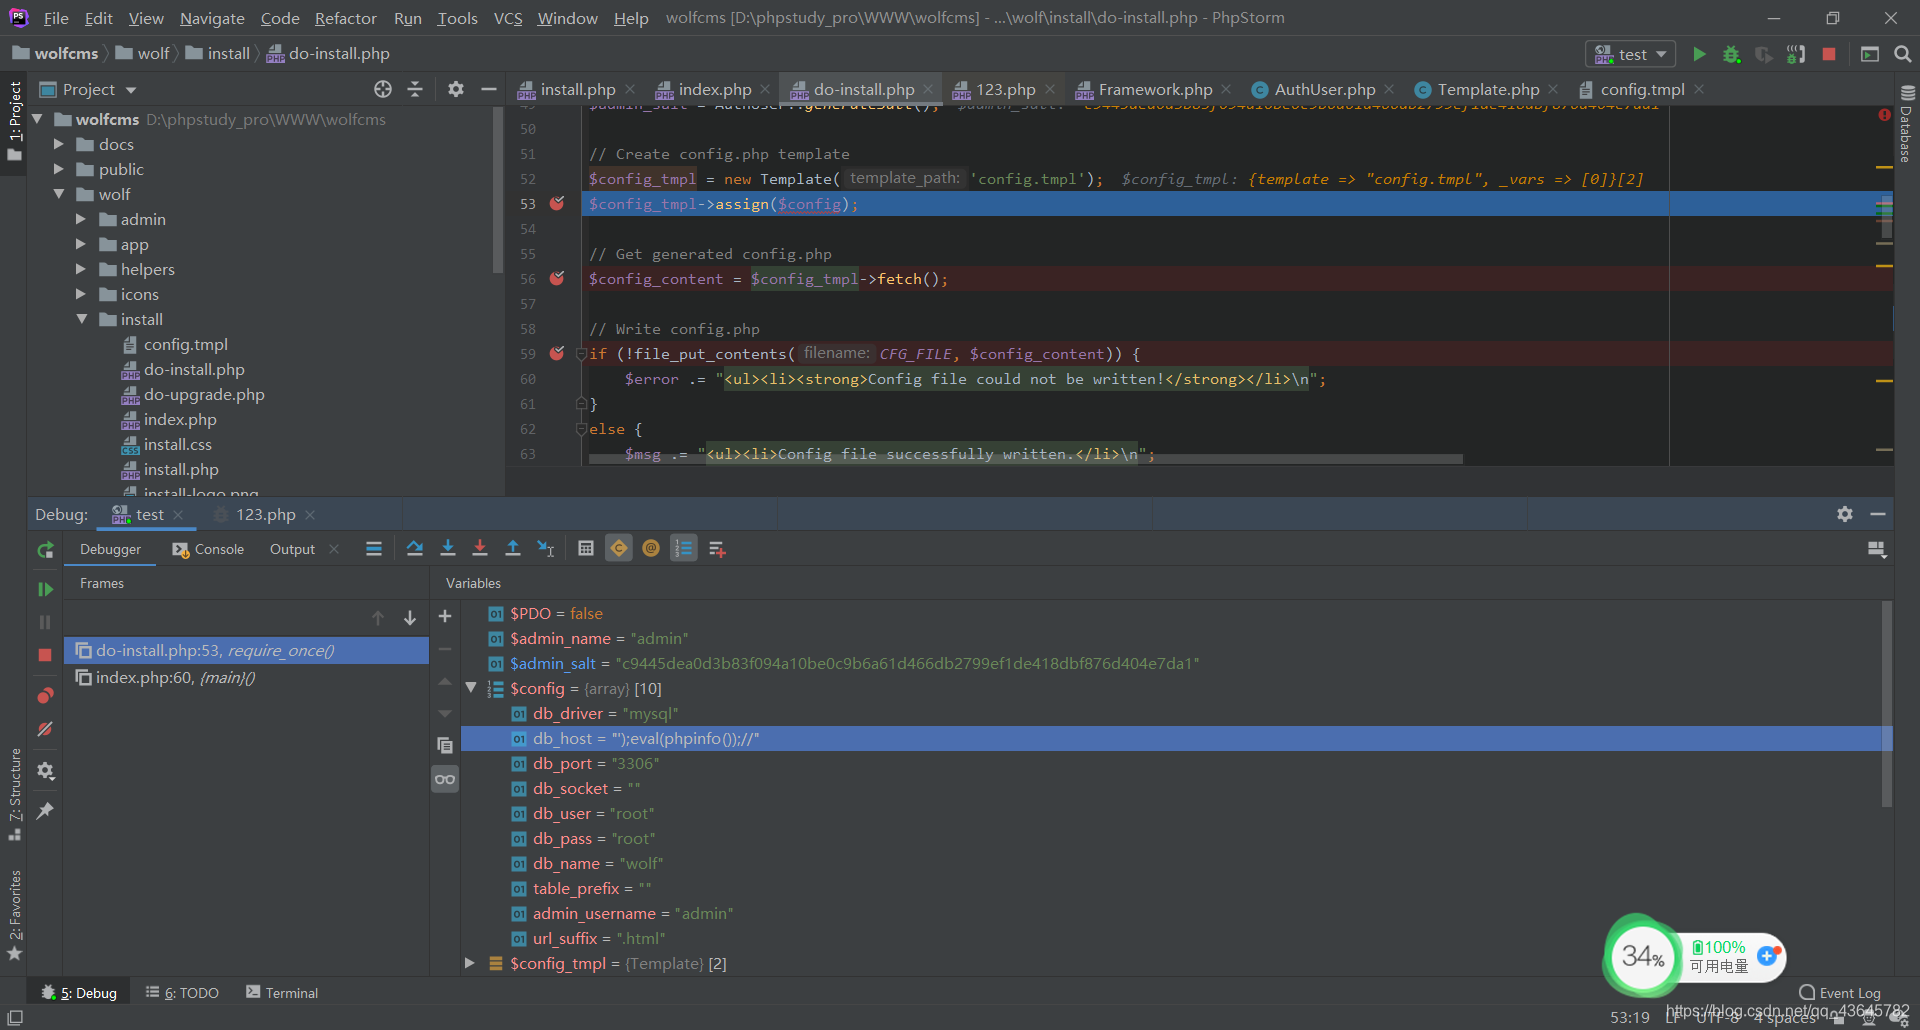
Task: Click Show Execution Point icon
Action: point(374,548)
